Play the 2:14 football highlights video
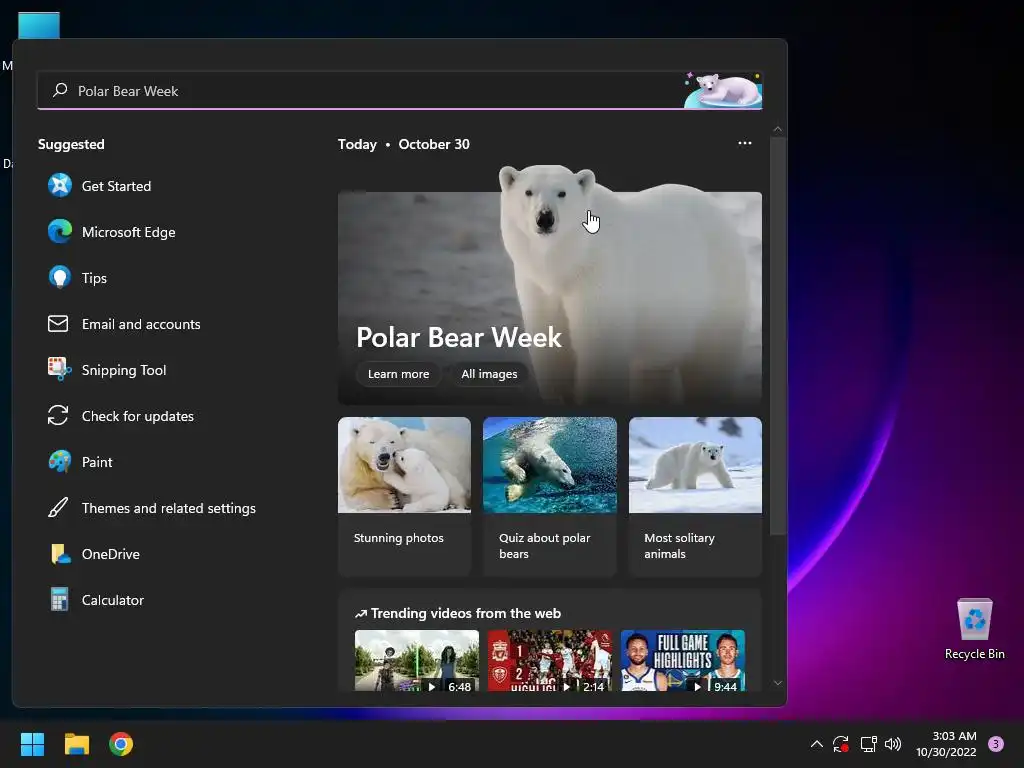This screenshot has height=768, width=1024. (550, 660)
